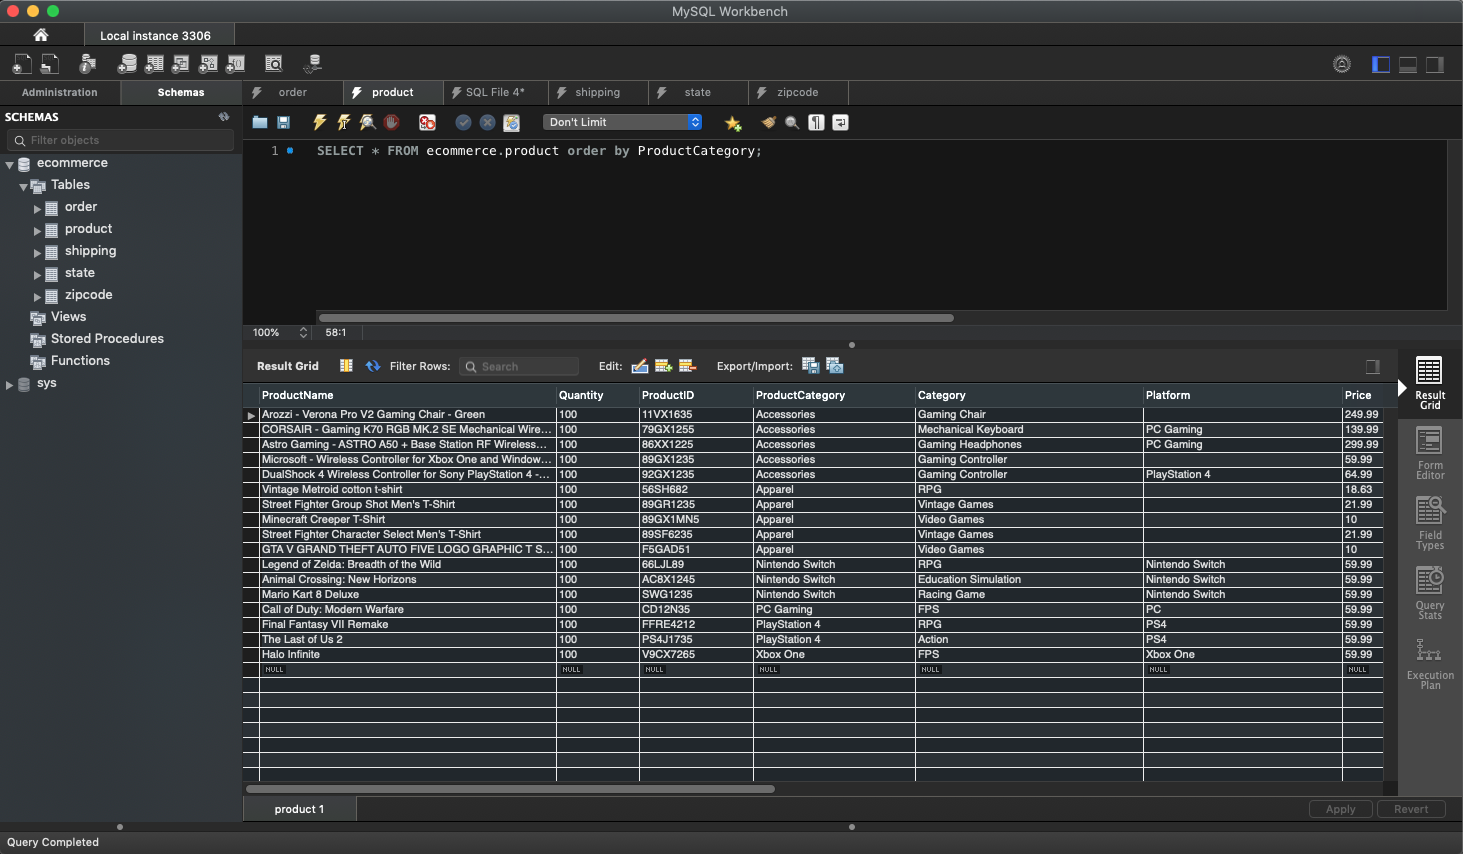Screen dimensions: 1463x854
Task: Click in the Filter objects field
Action: click(x=122, y=140)
